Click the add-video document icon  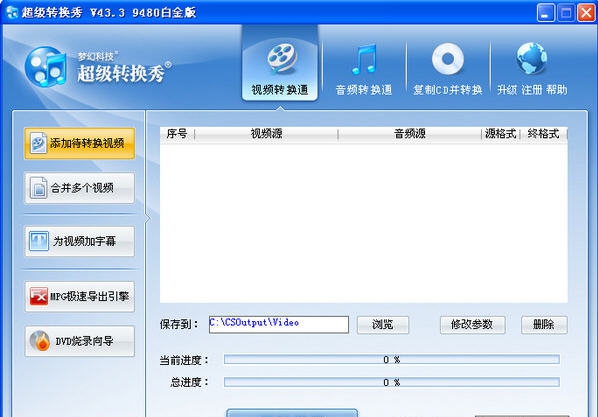[39, 143]
